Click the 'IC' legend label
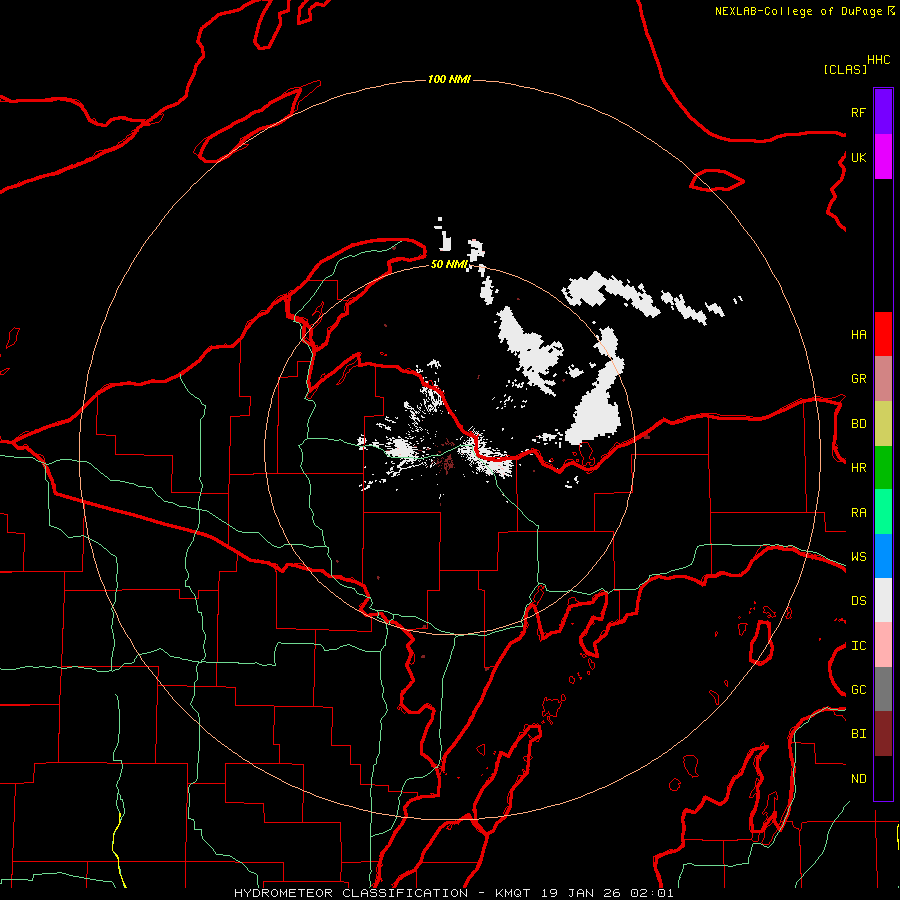 pyautogui.click(x=858, y=646)
